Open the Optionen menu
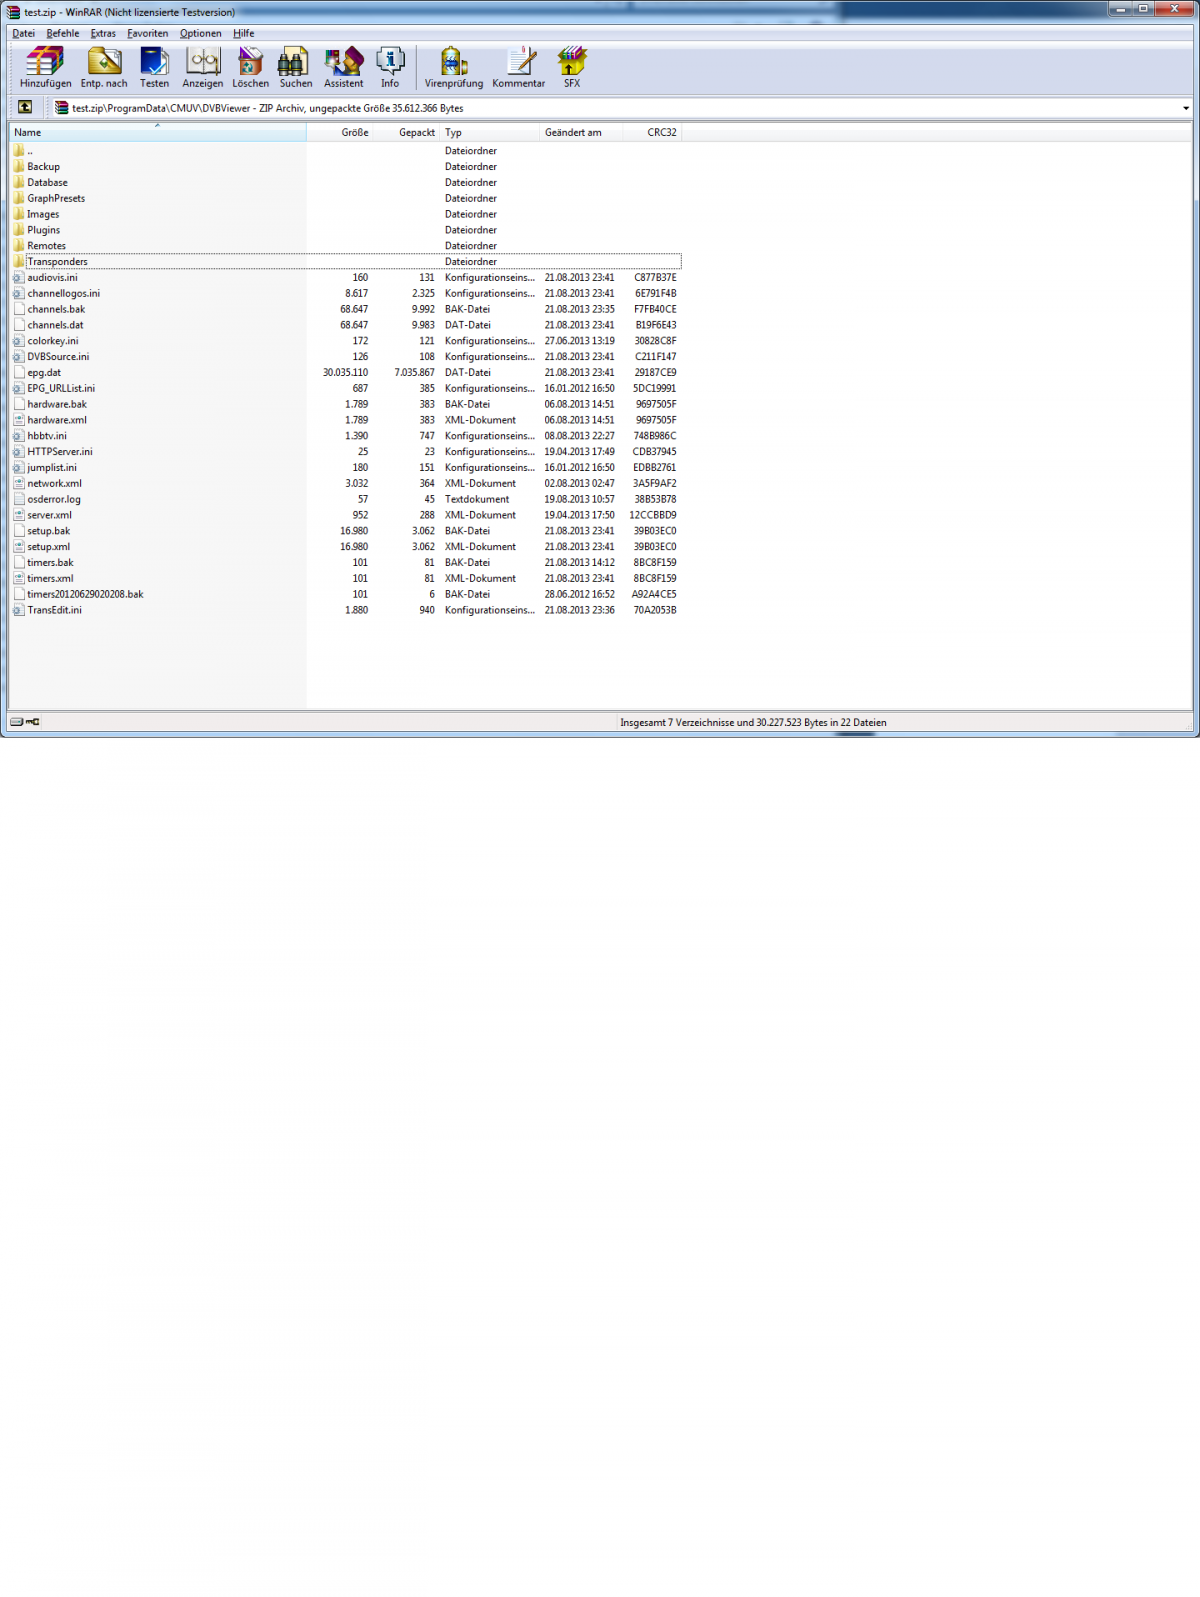This screenshot has height=1597, width=1200. pyautogui.click(x=201, y=33)
